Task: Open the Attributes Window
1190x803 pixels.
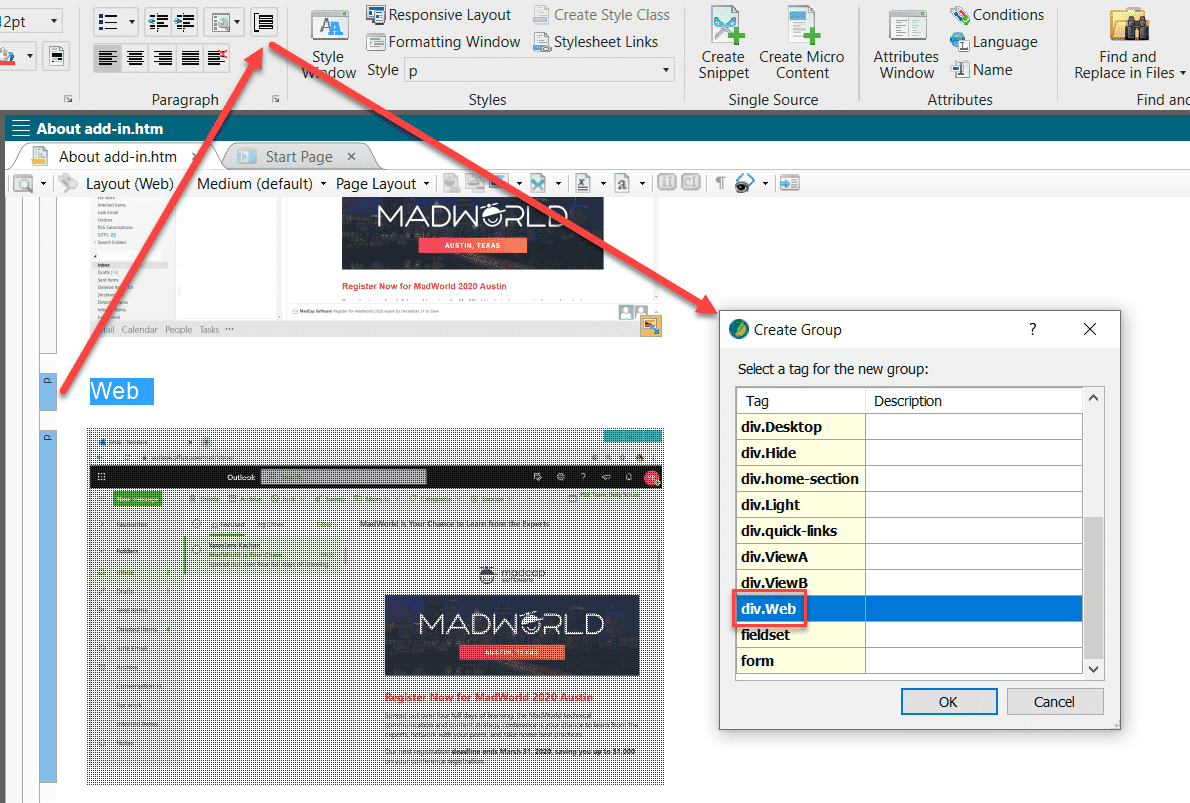Action: (906, 44)
